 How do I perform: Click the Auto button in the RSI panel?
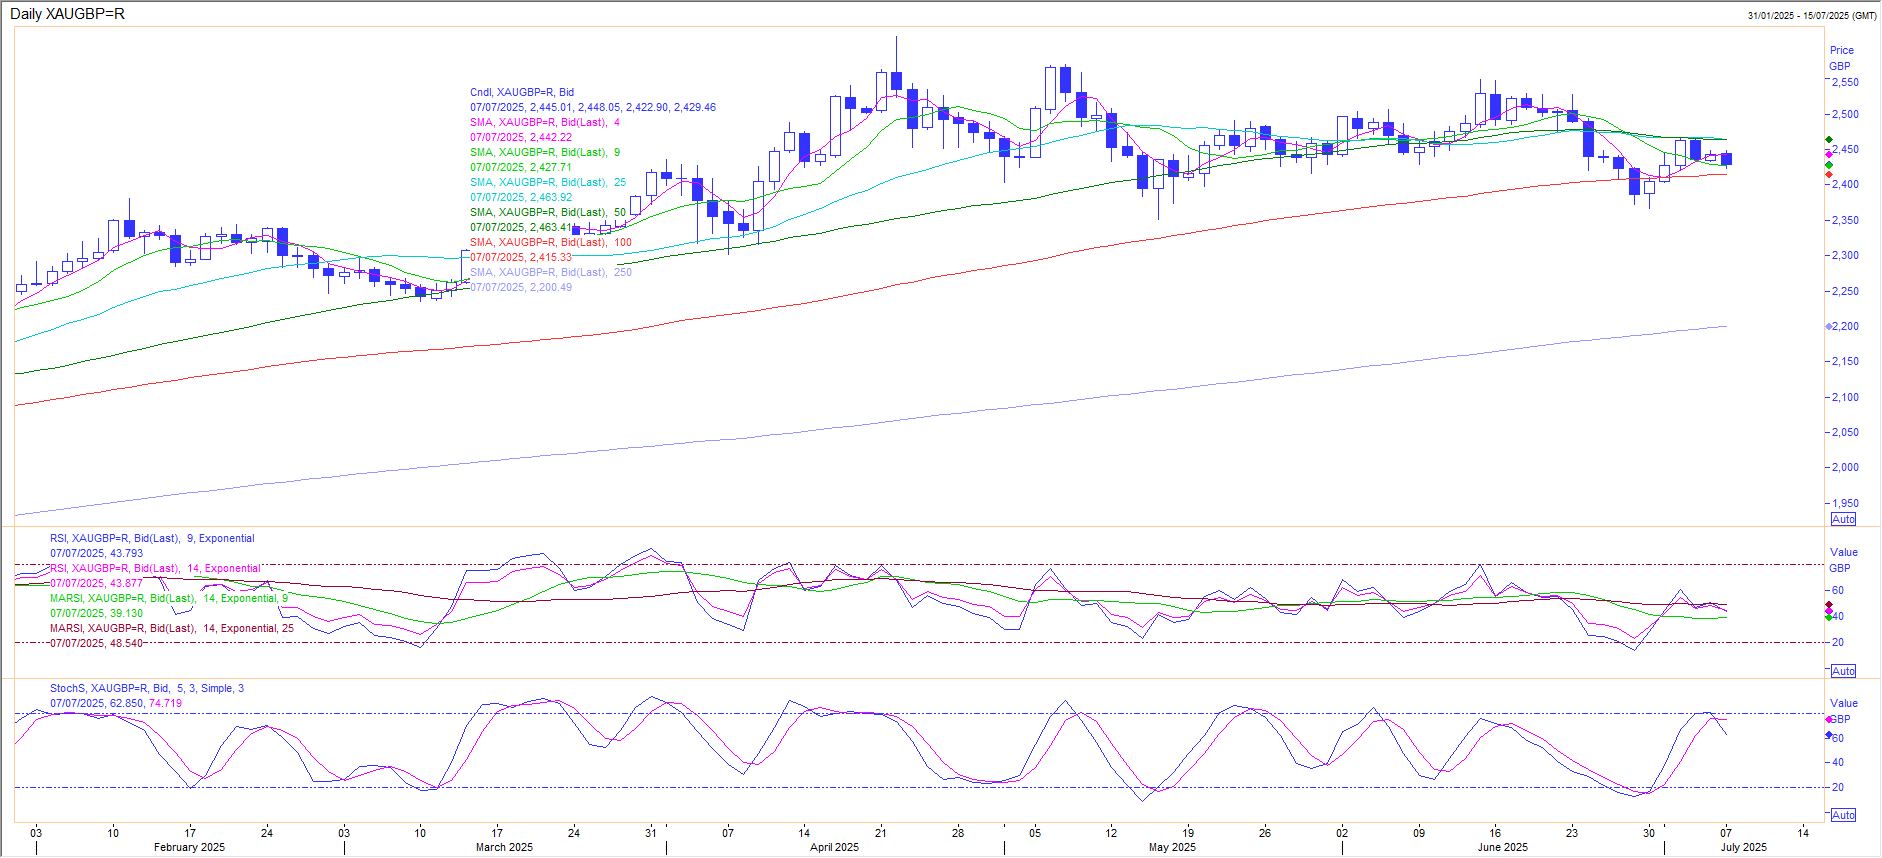[x=1843, y=671]
